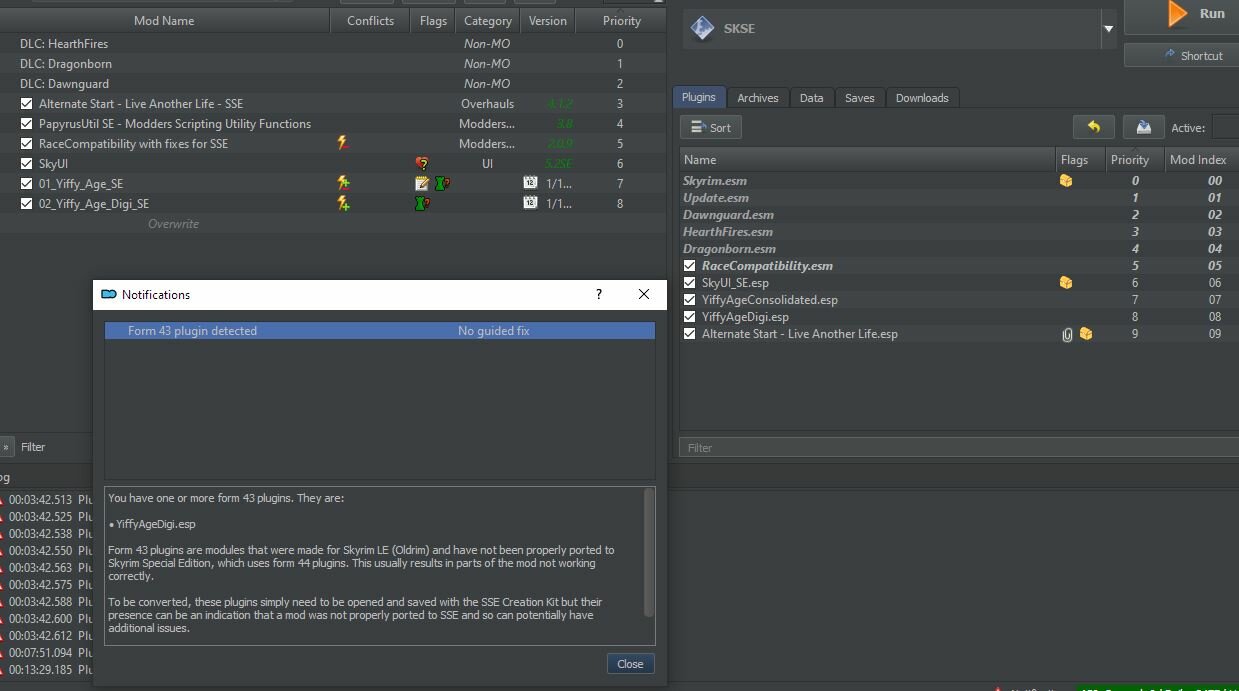Select the Dragonborn.esm plugin row
The image size is (1239, 691).
click(x=958, y=249)
